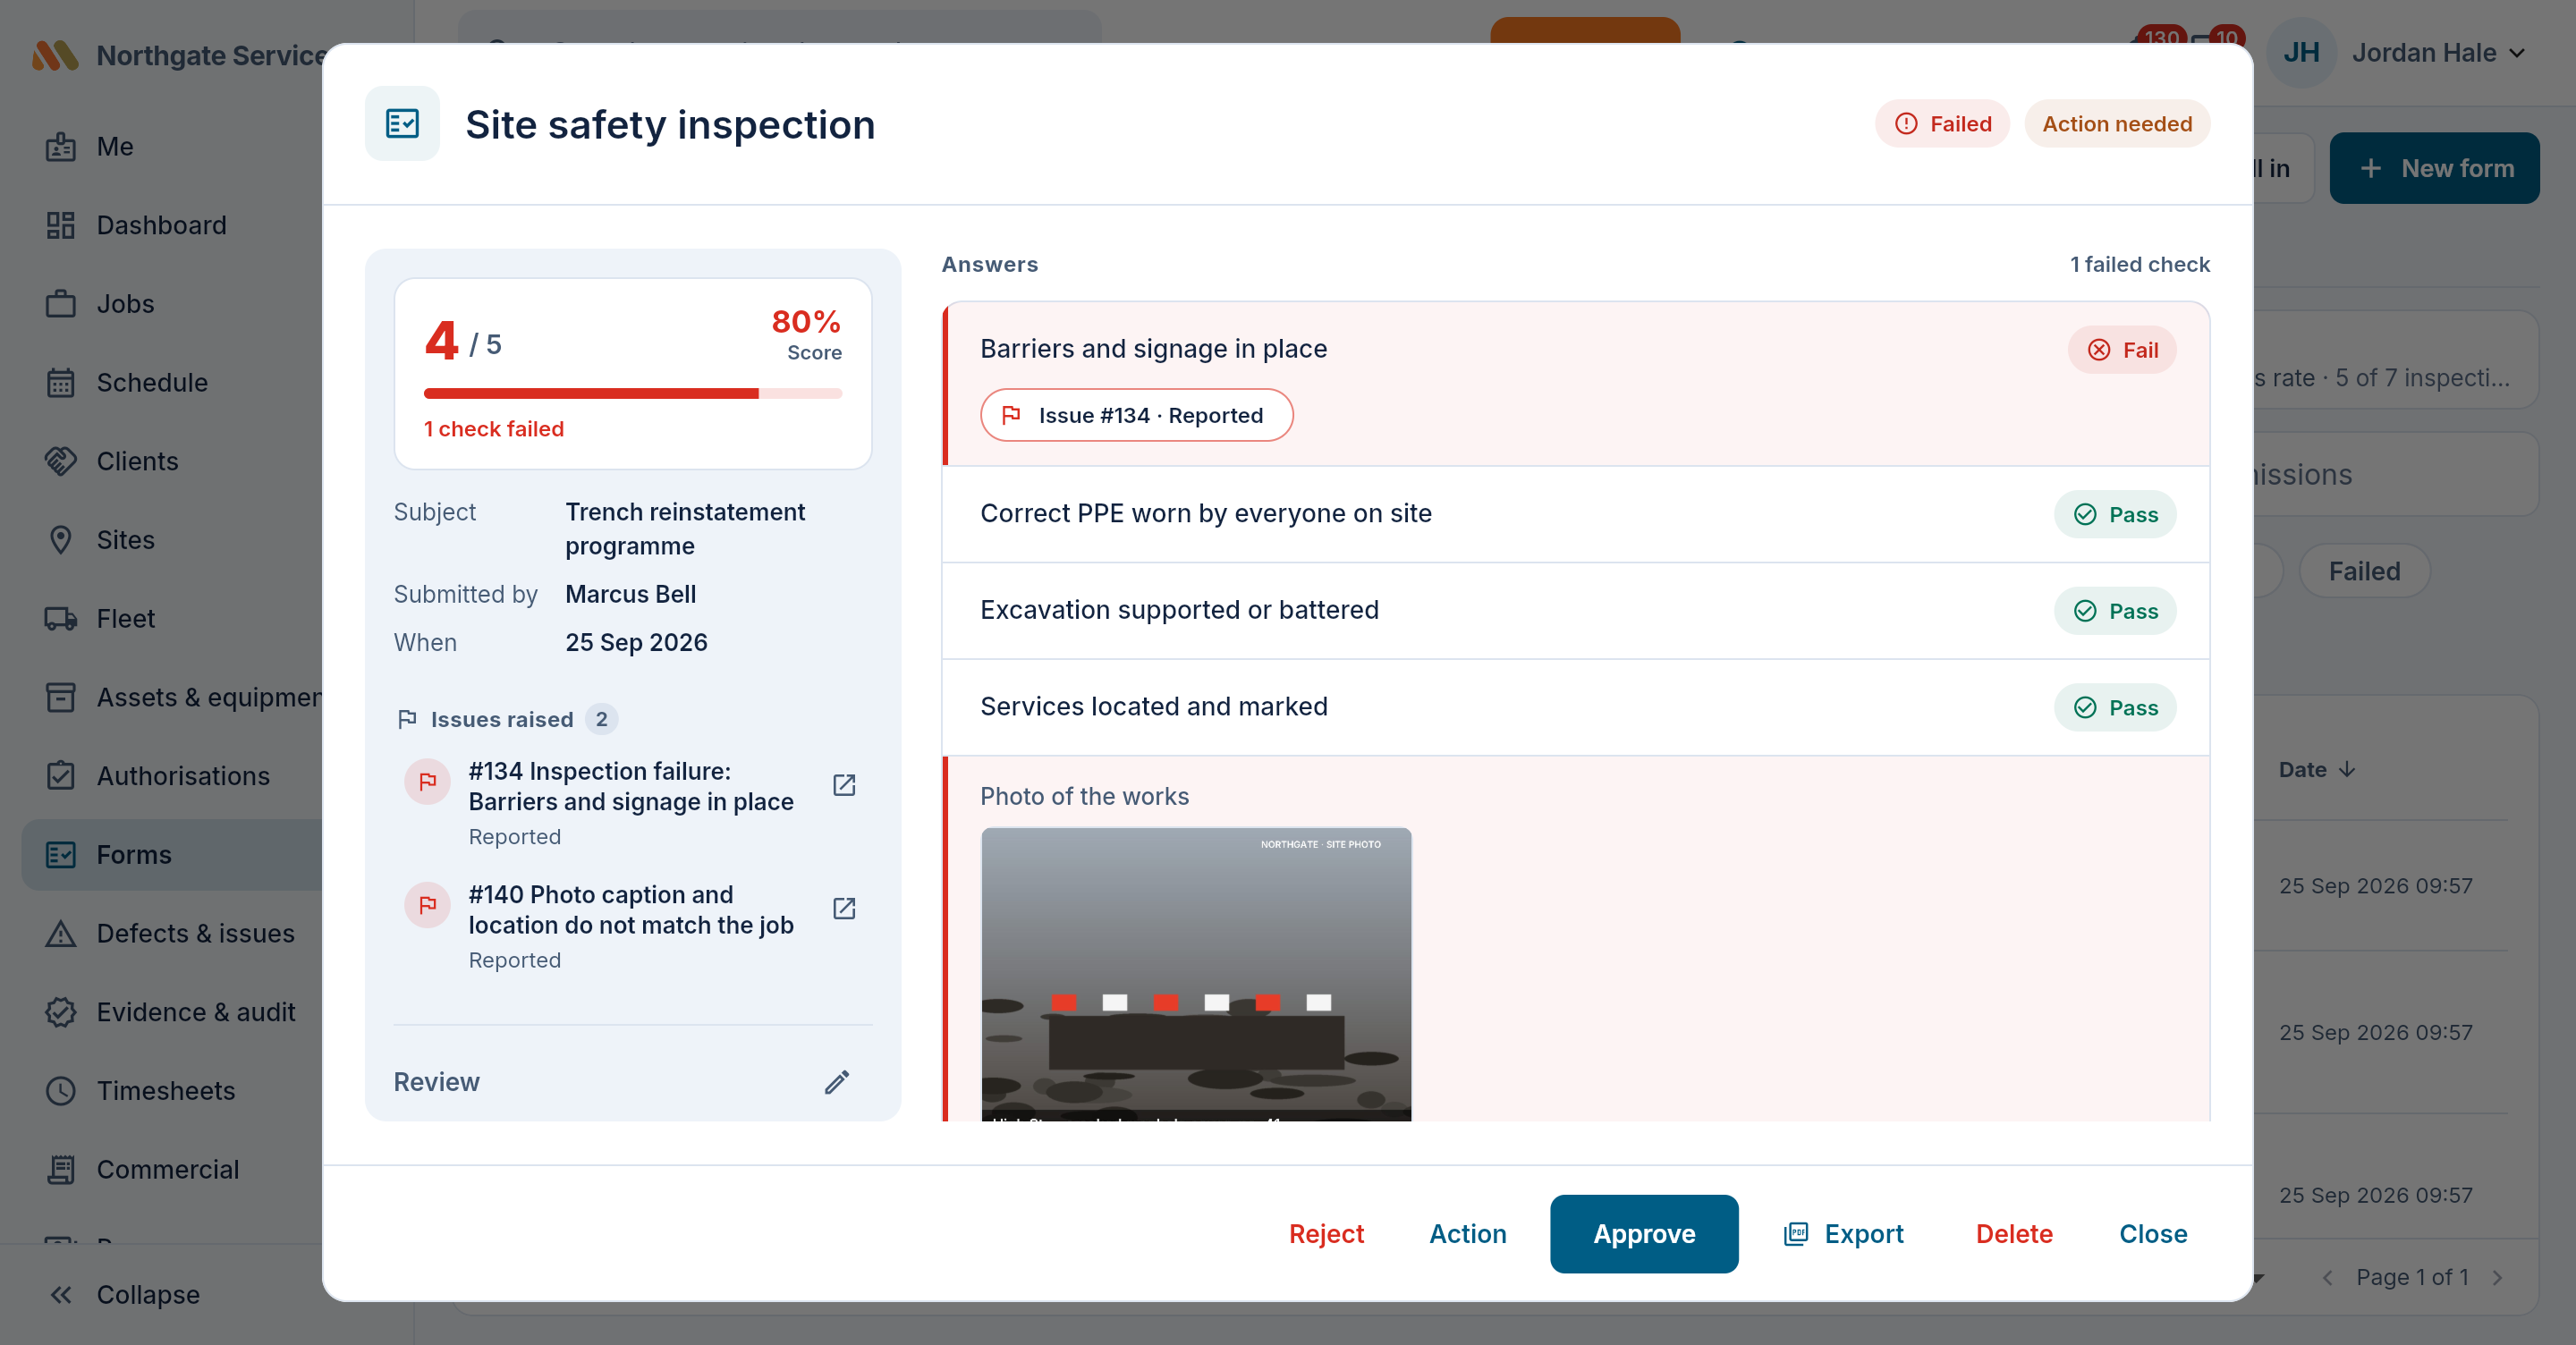Sort by Date column arrow
Viewport: 2576px width, 1345px height.
[2347, 769]
